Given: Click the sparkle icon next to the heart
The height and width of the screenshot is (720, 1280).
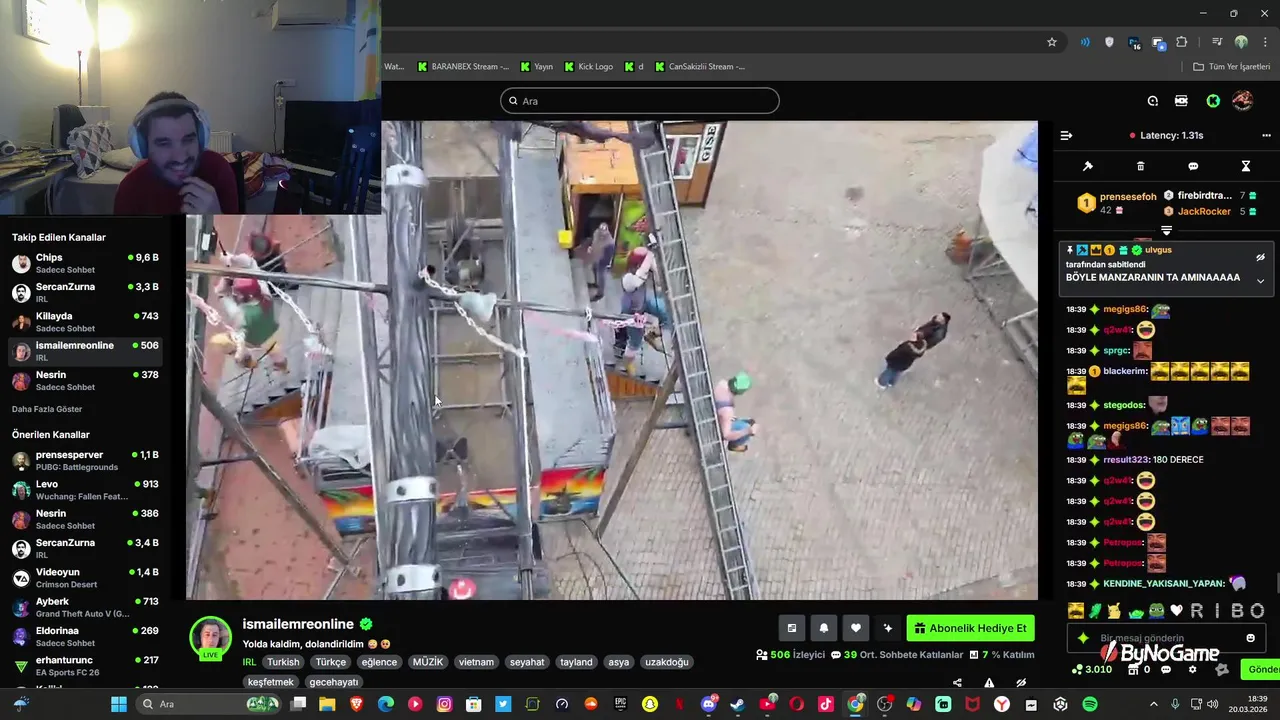Looking at the screenshot, I should tap(887, 628).
